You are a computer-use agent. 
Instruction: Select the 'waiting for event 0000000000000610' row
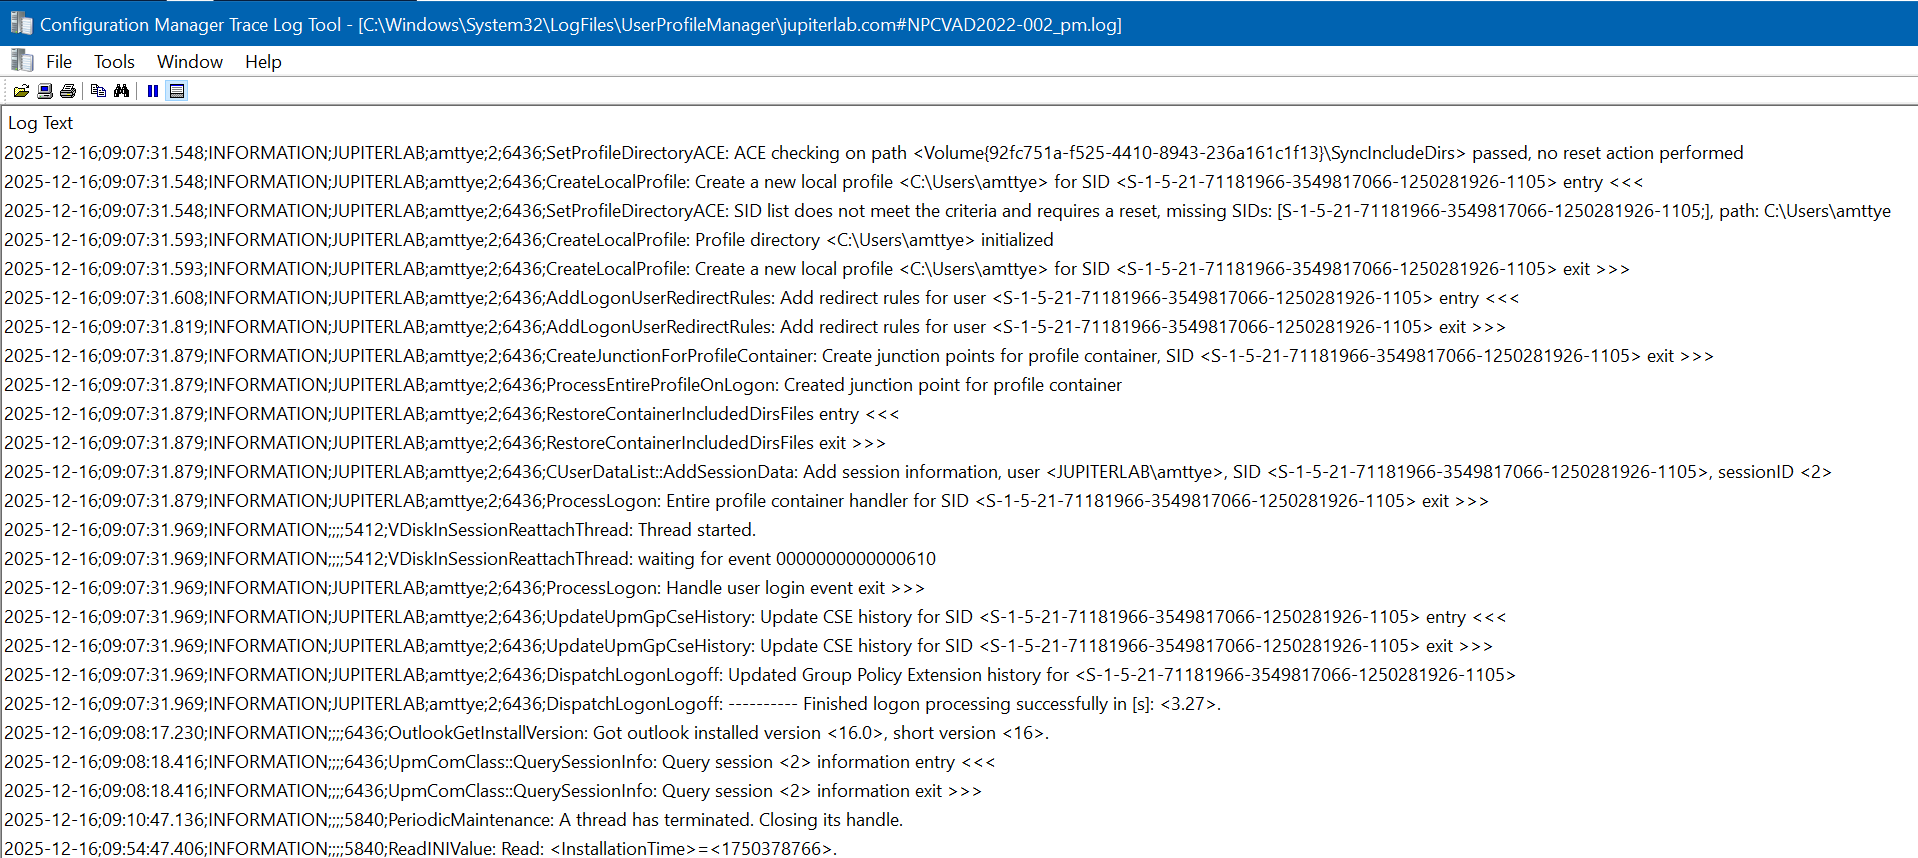point(959,559)
